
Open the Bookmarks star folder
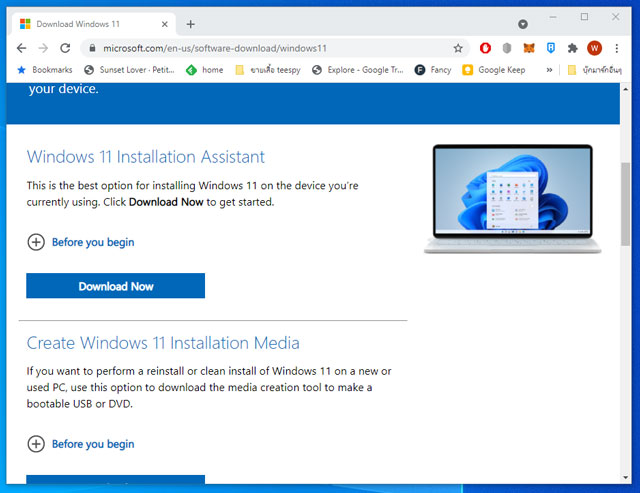pyautogui.click(x=45, y=70)
